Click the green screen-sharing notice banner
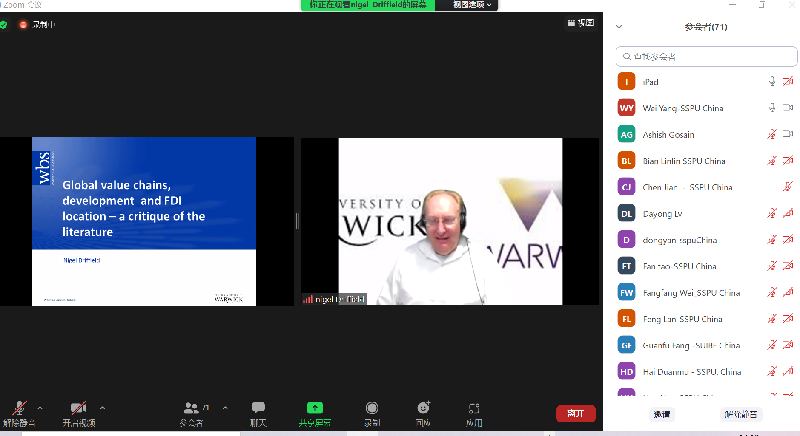Screen dimensions: 800x436 click(368, 5)
